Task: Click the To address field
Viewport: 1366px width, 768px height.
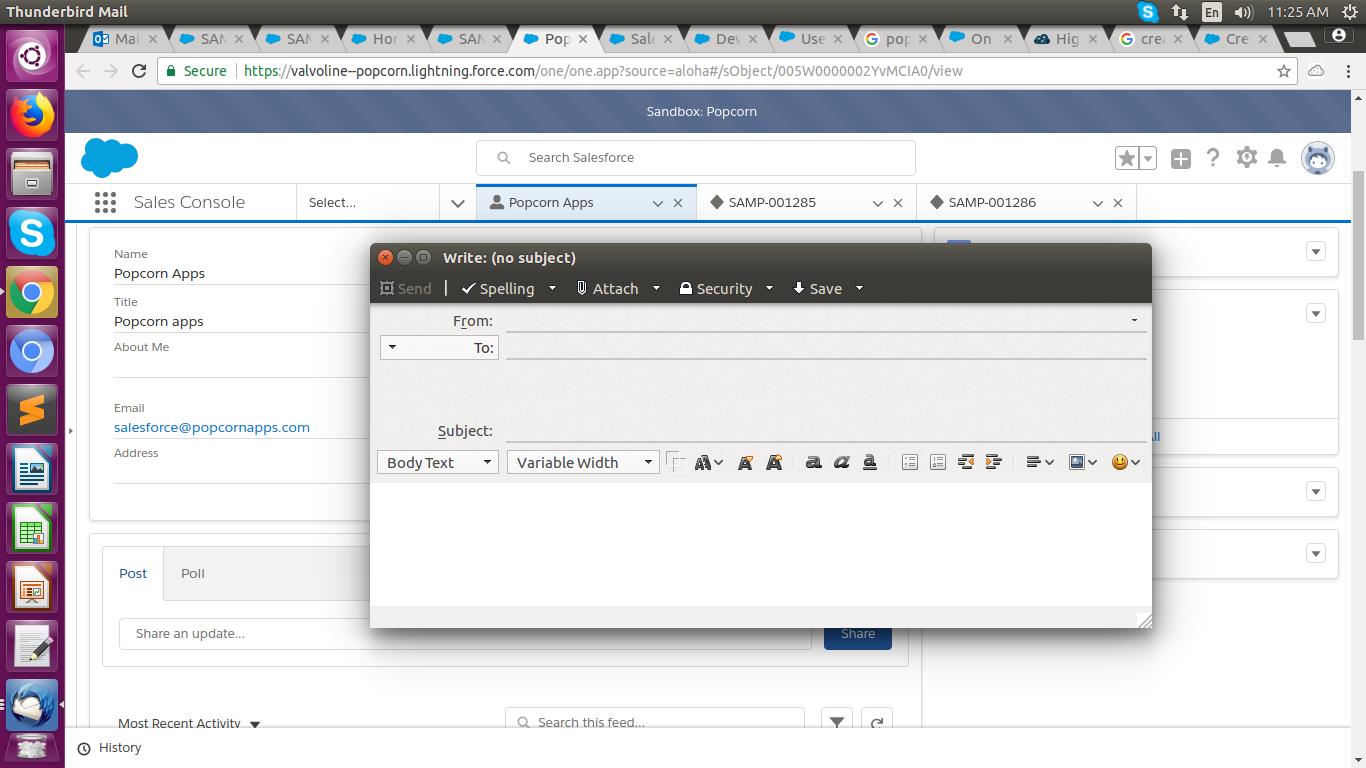Action: (826, 347)
